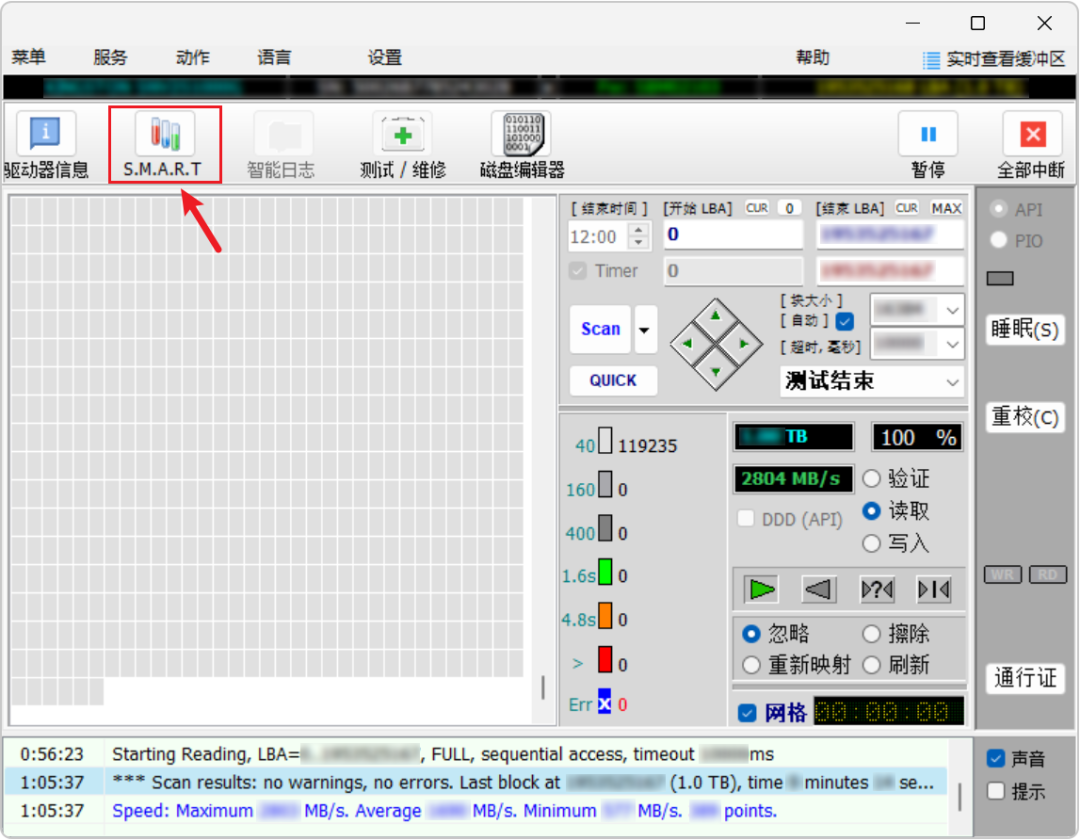
Task: Click the up arrow on navigation diamond
Action: click(x=716, y=316)
